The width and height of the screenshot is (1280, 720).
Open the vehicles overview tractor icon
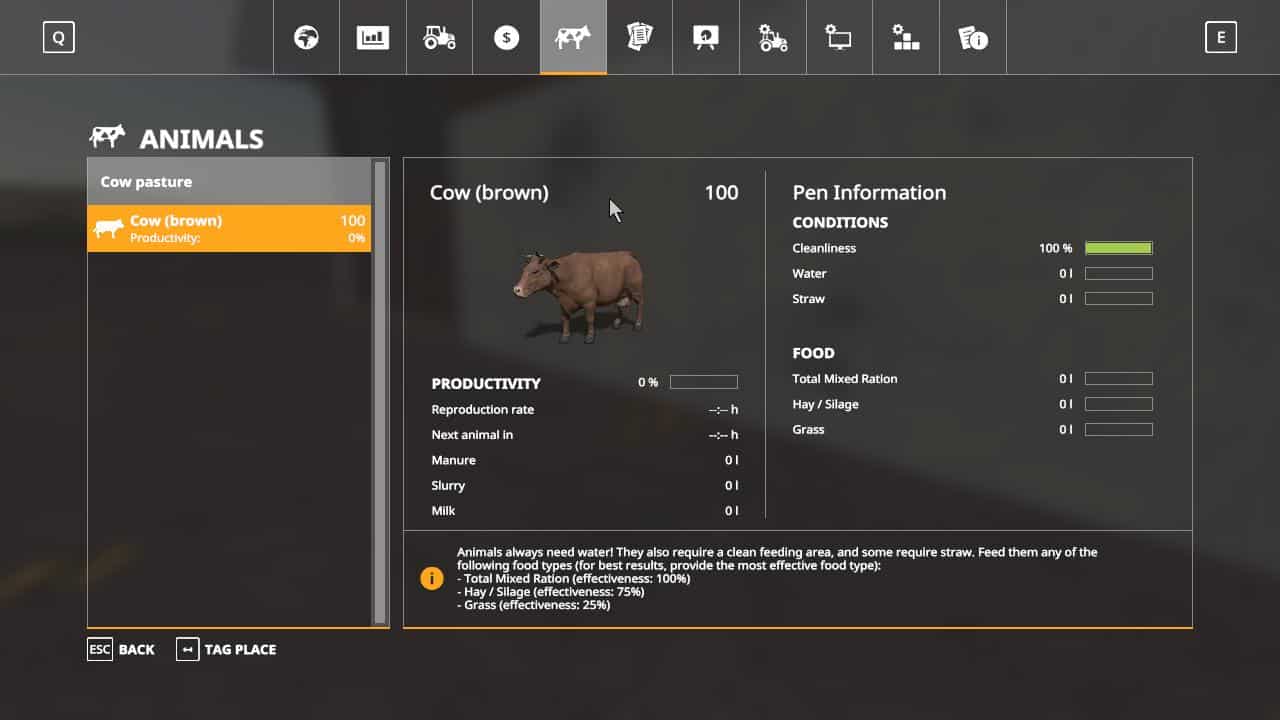[x=439, y=38]
